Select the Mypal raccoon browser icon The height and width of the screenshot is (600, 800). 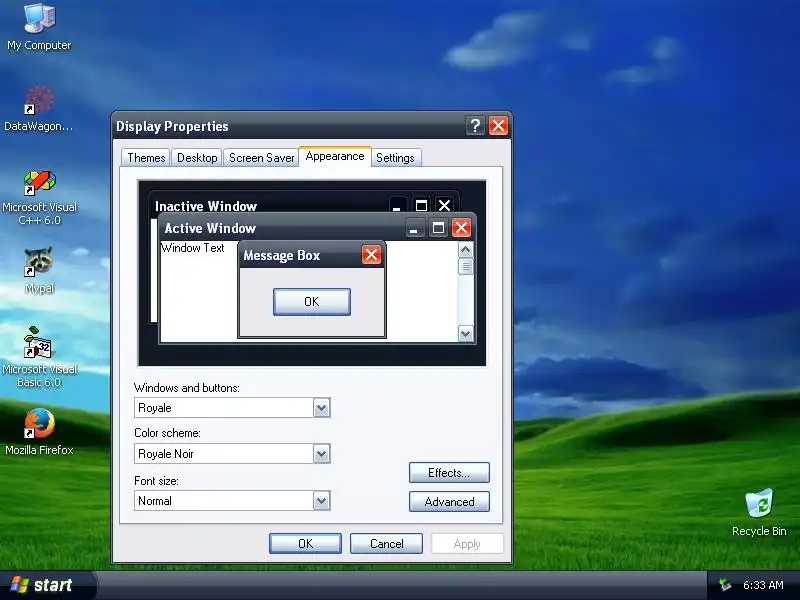(x=39, y=270)
